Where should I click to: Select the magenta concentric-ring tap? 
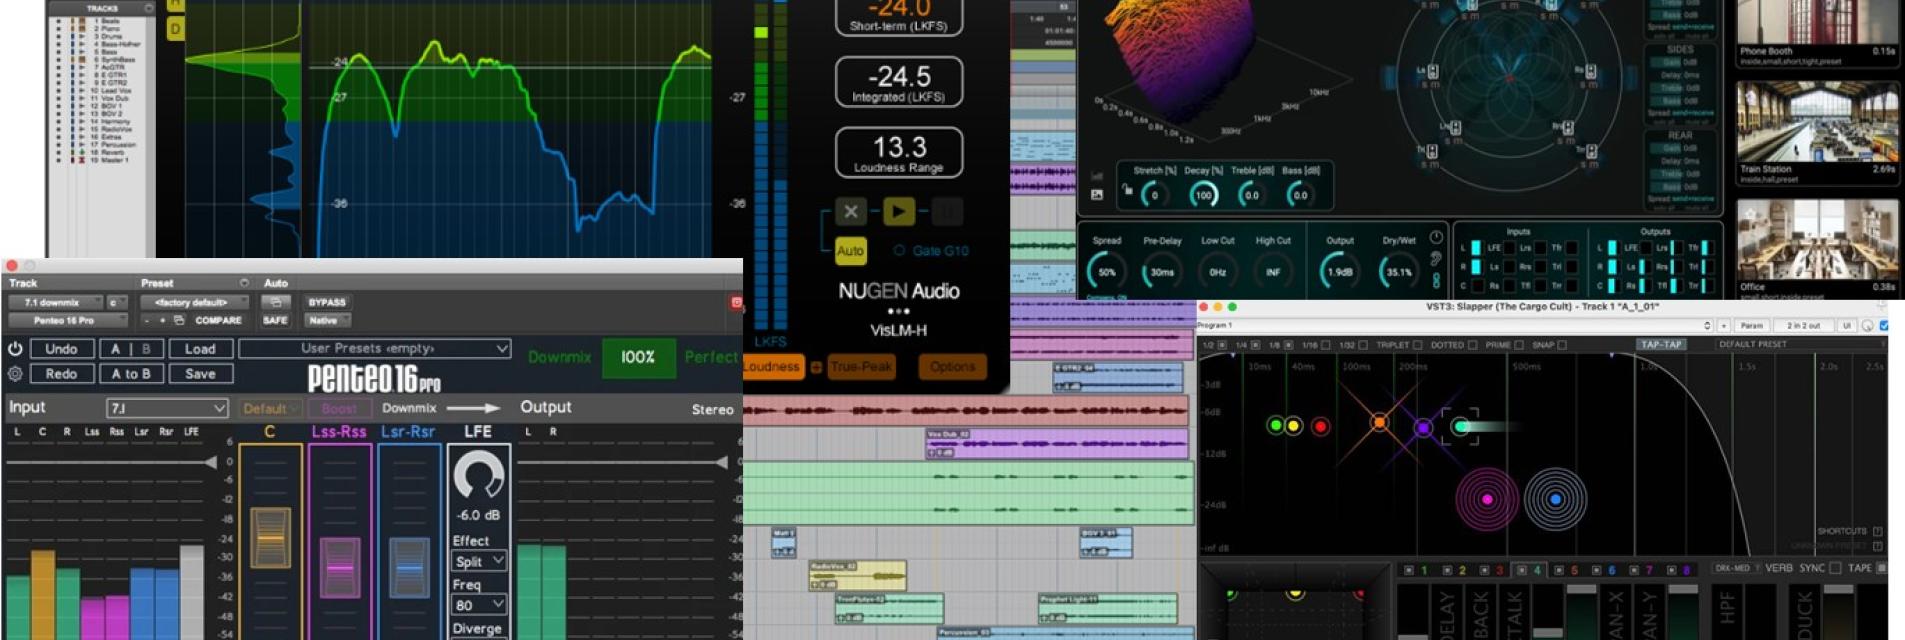point(1487,499)
